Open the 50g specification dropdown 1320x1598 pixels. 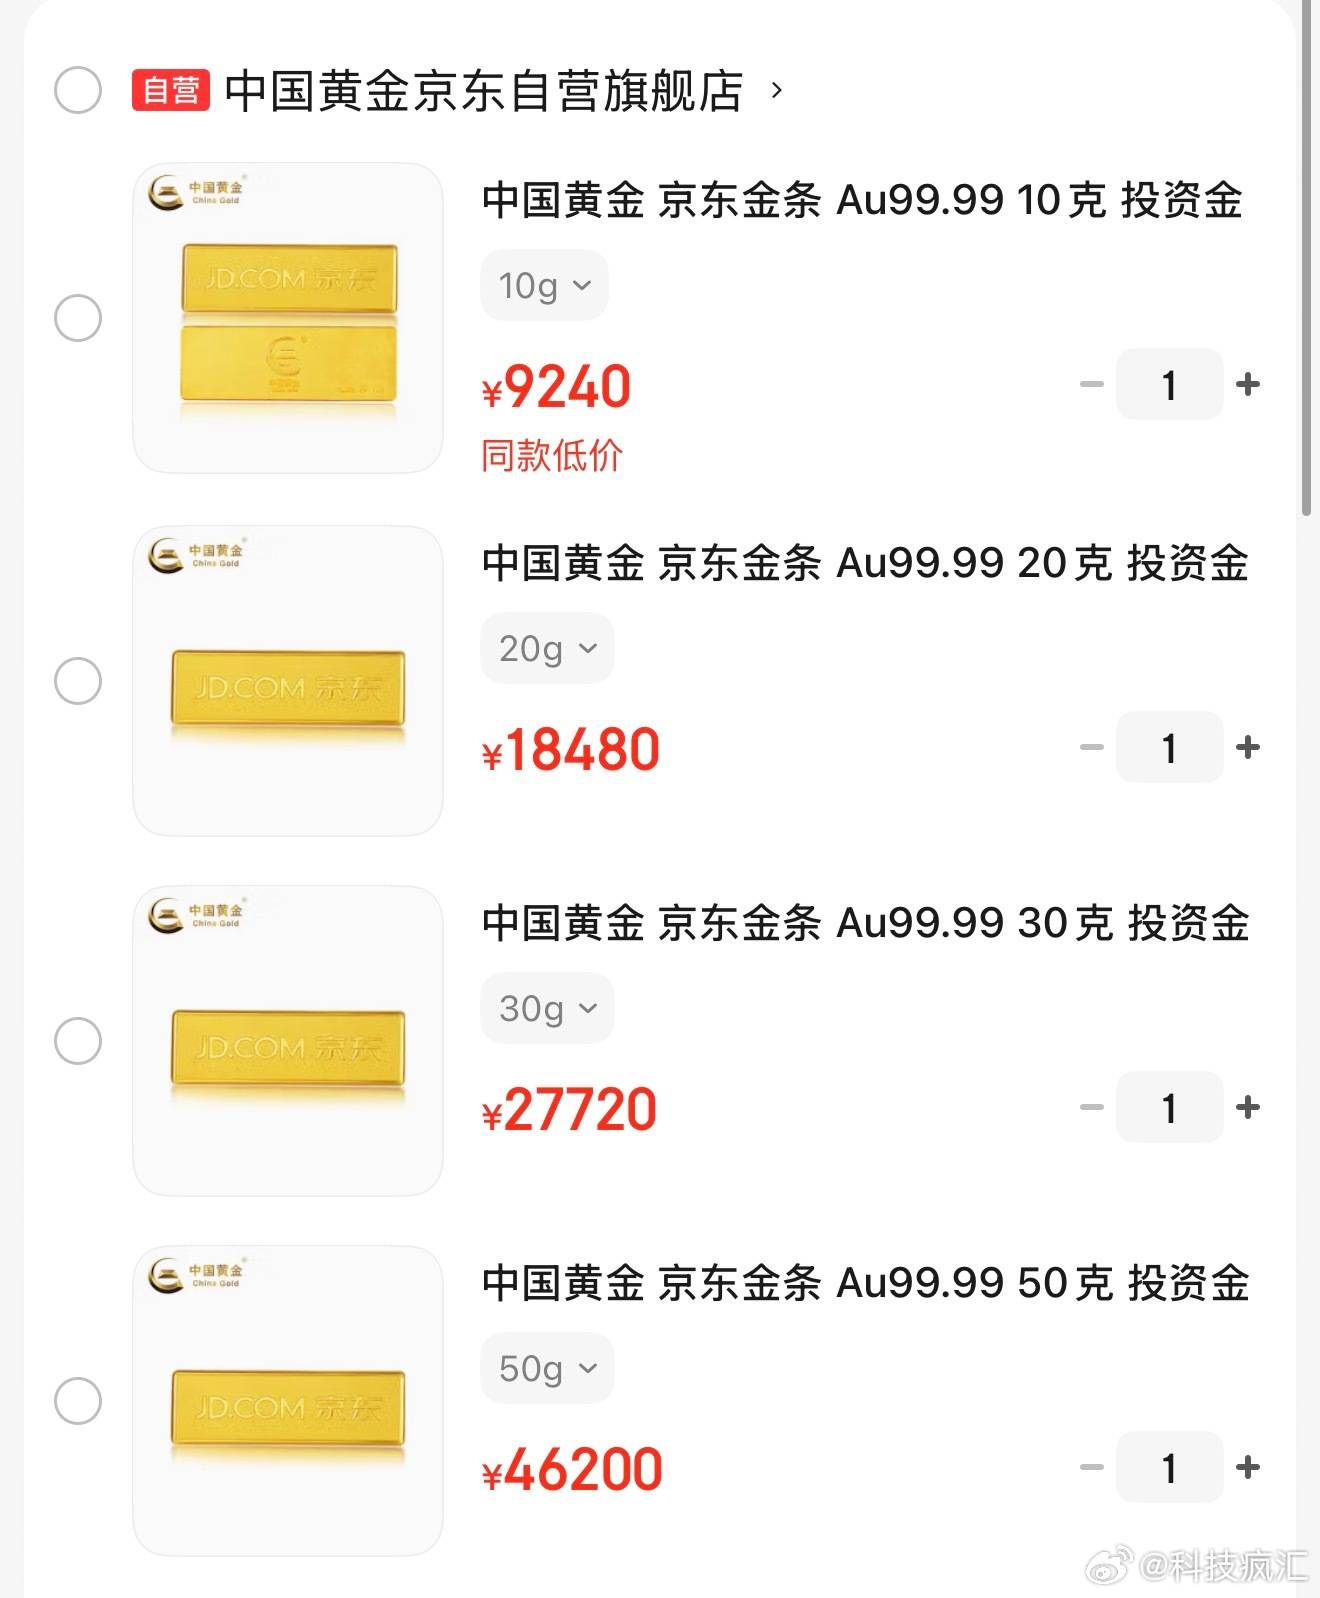(x=547, y=1368)
